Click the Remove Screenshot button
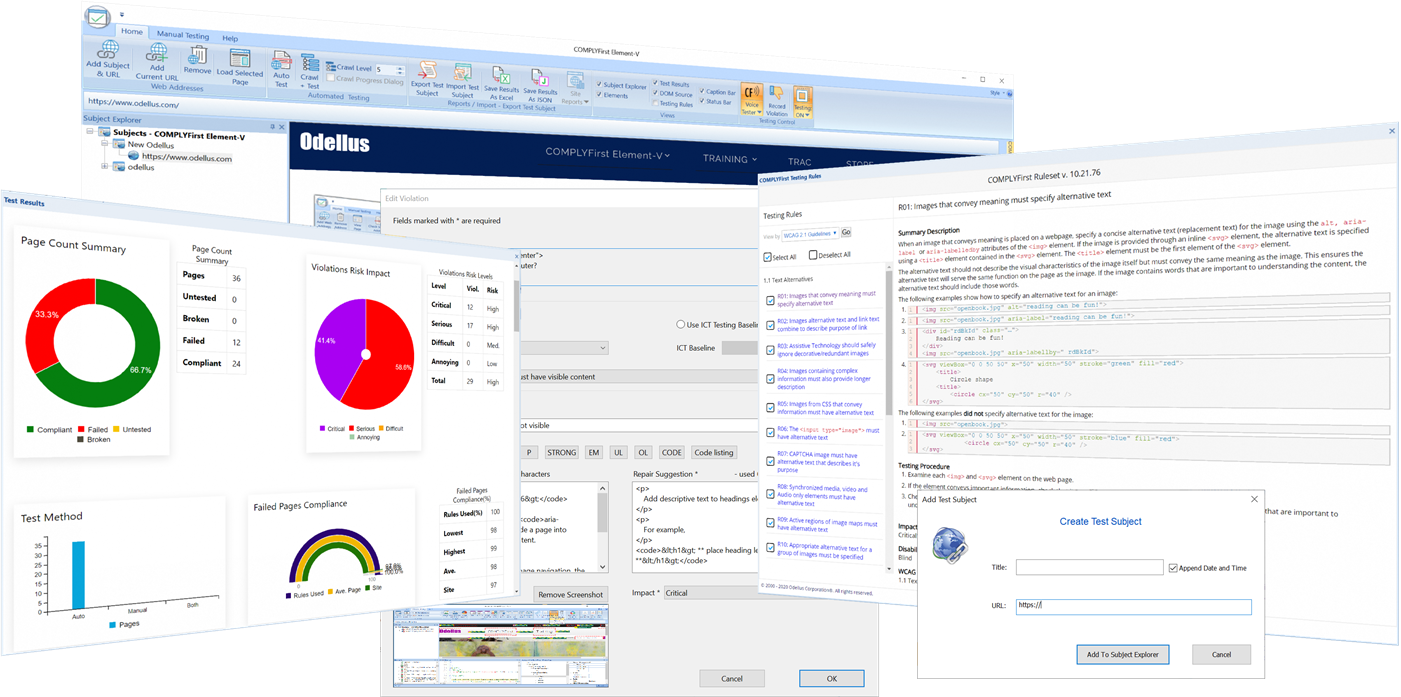The image size is (1401, 697). point(571,594)
